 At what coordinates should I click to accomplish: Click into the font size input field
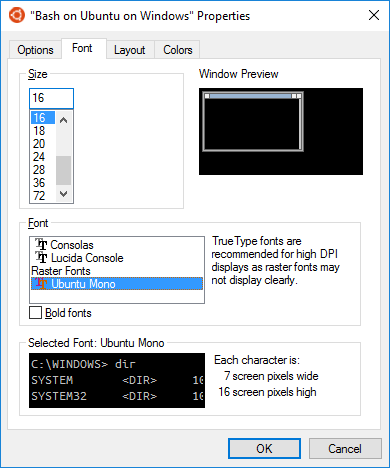tap(51, 98)
